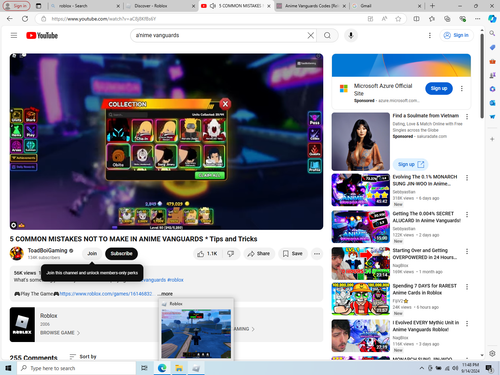Open options for the Evolving Monarch Sung Jin-Woo video

point(467,178)
